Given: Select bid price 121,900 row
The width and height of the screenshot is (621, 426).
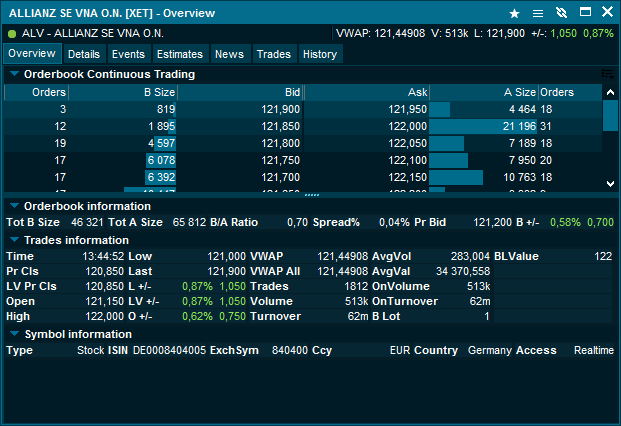Looking at the screenshot, I should [x=281, y=109].
